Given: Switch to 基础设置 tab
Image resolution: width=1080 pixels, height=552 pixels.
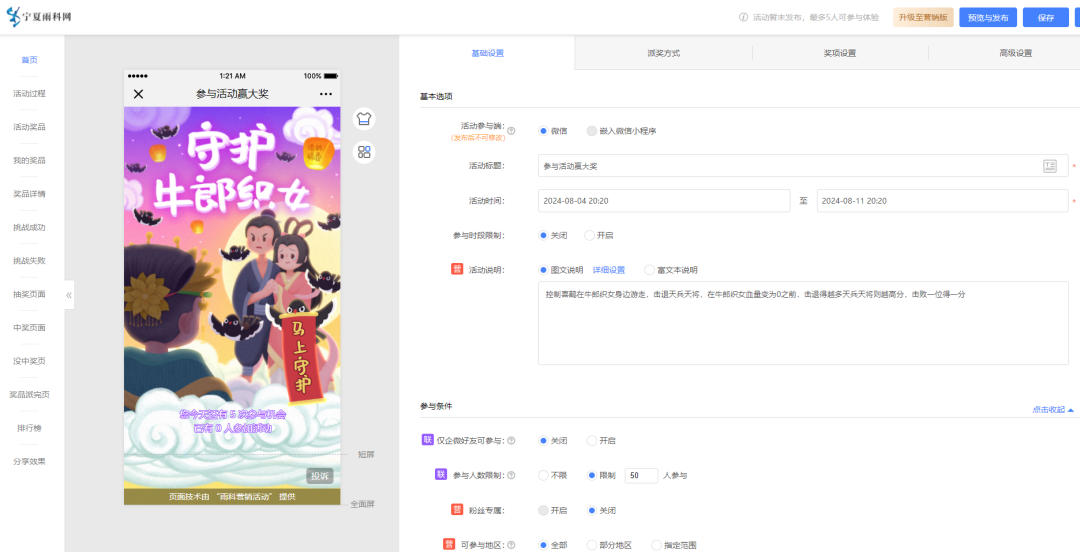Looking at the screenshot, I should [487, 53].
